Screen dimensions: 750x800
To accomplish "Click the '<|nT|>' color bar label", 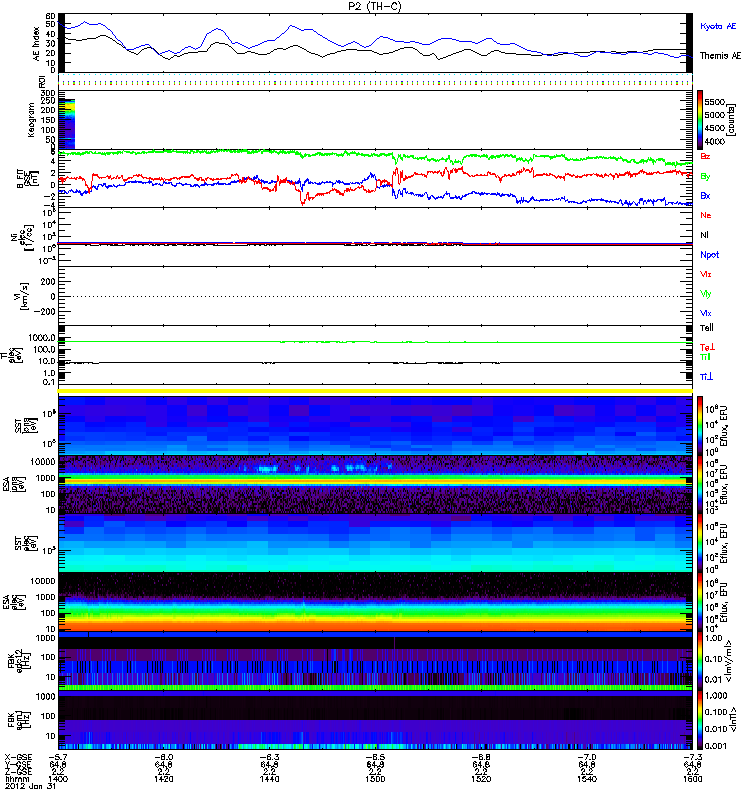I will [732, 720].
